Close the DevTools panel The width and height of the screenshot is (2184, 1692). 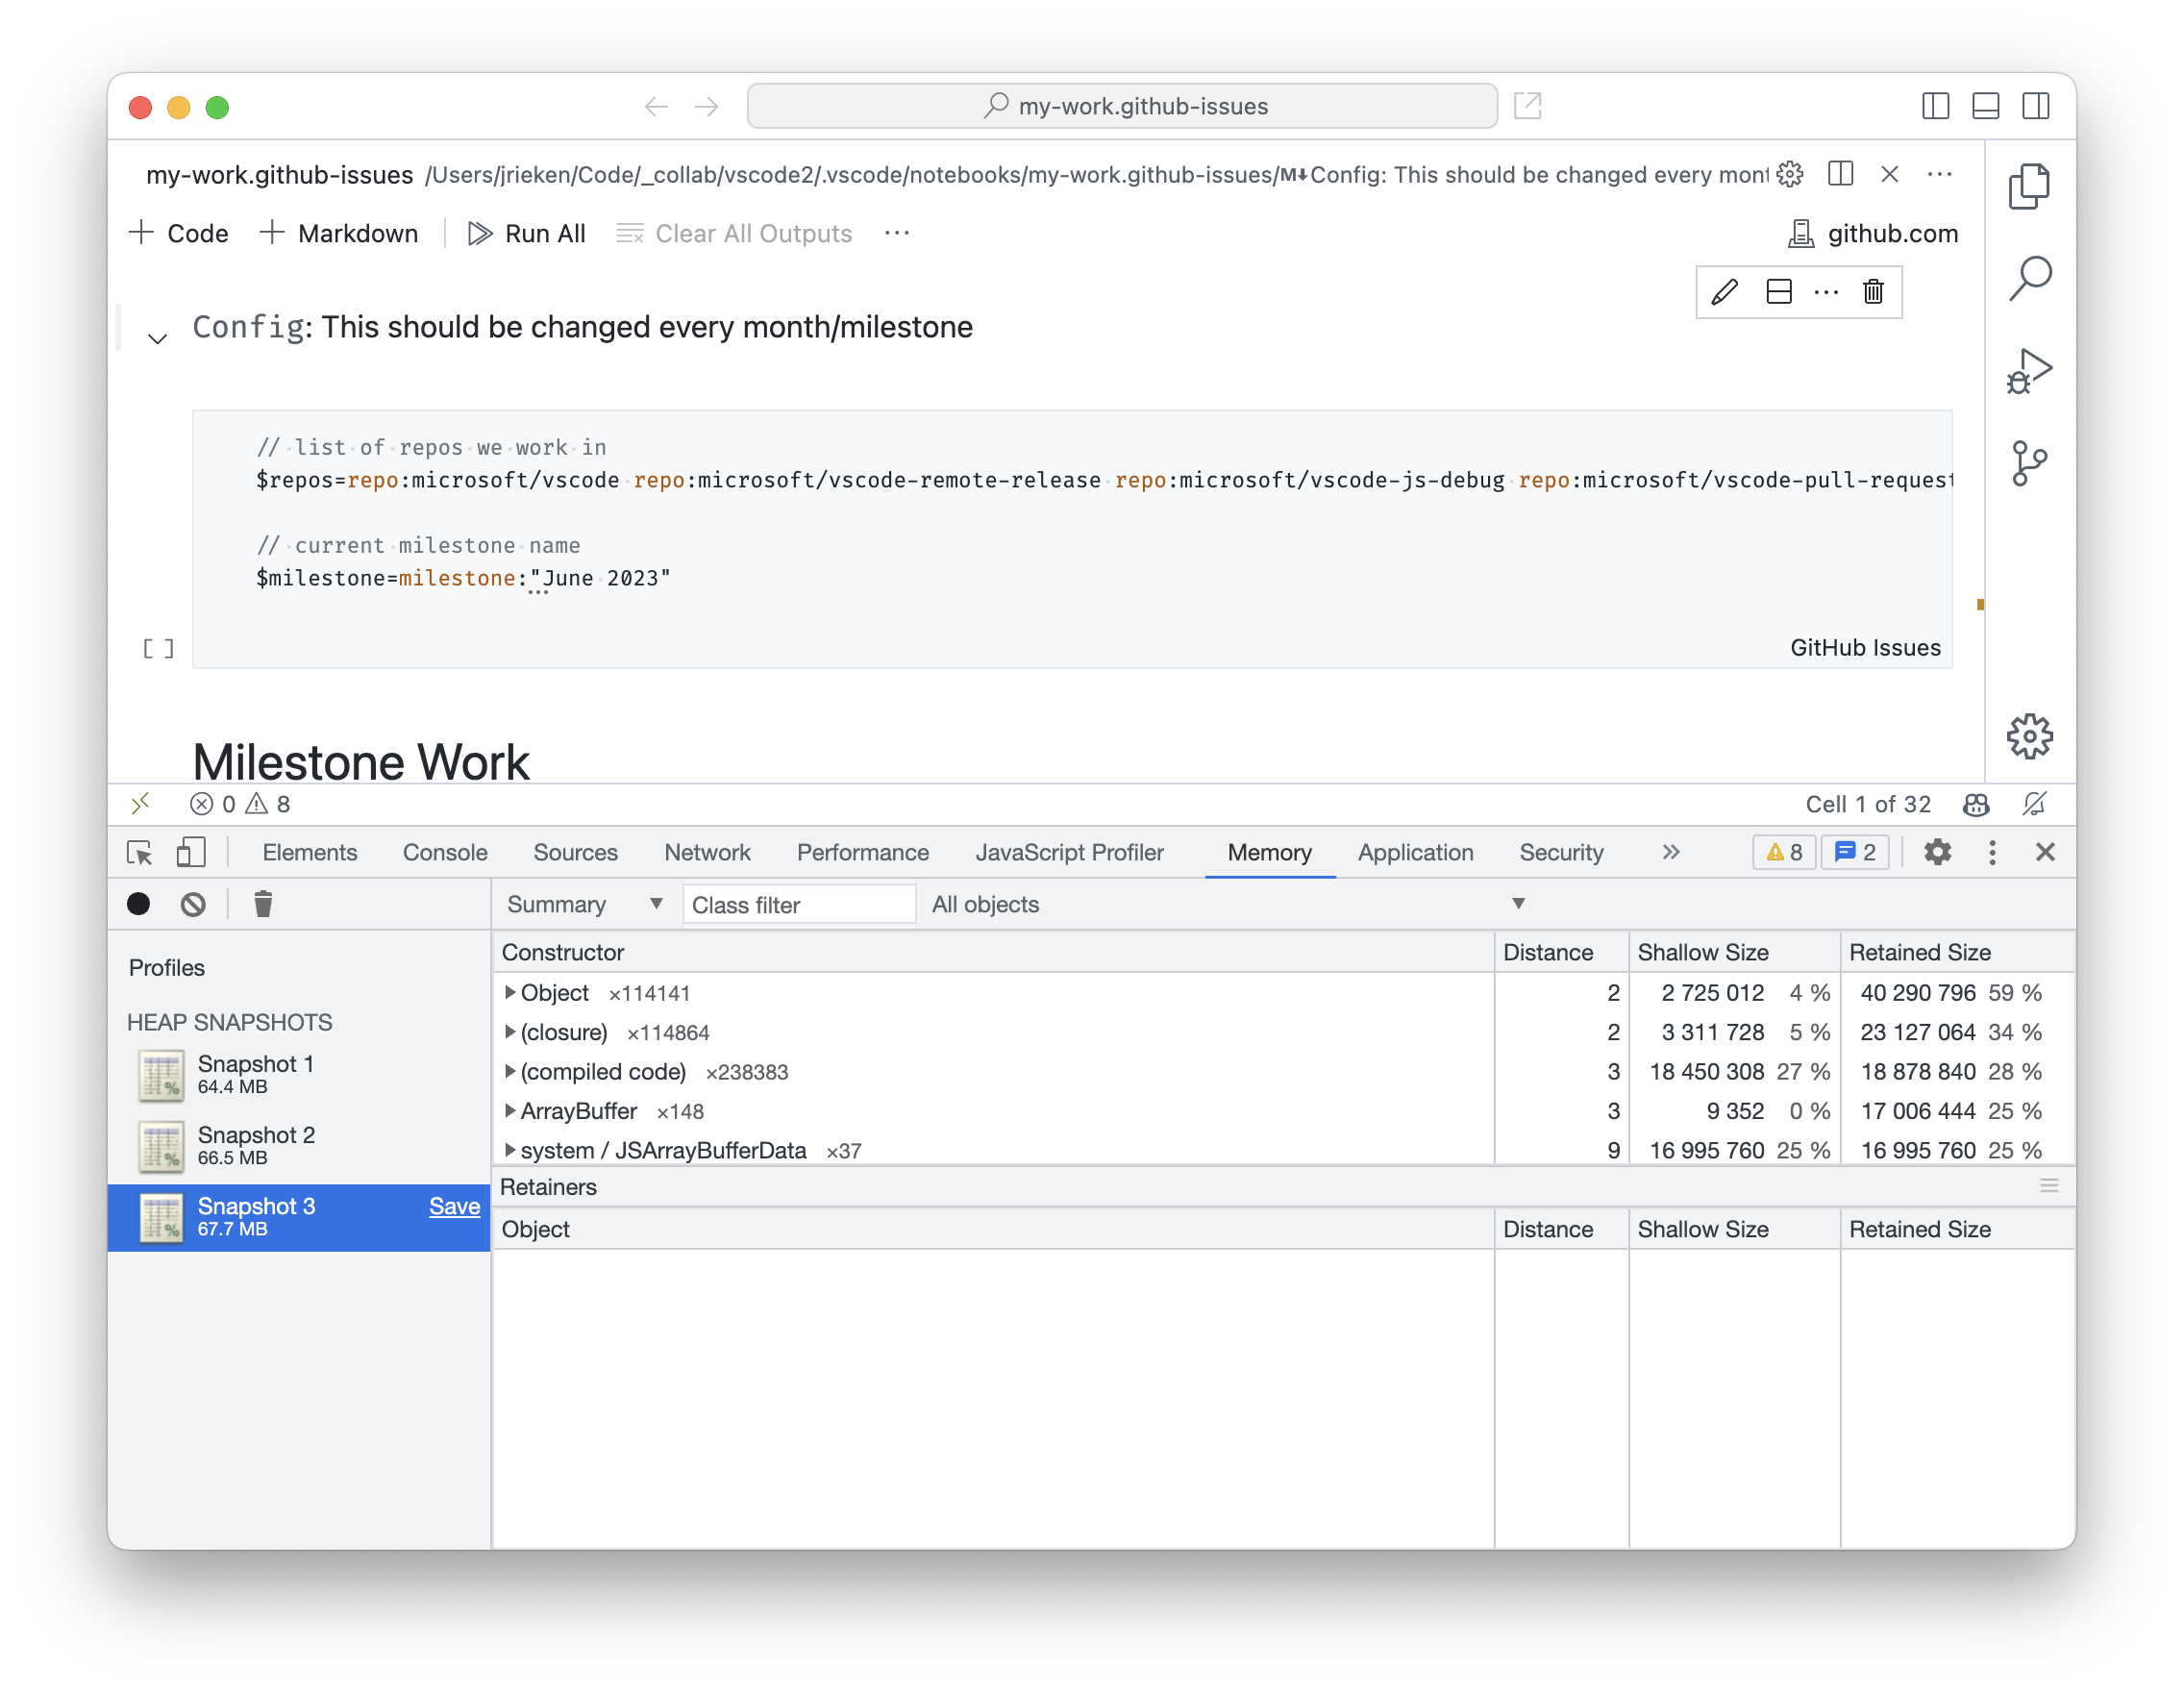[2045, 852]
